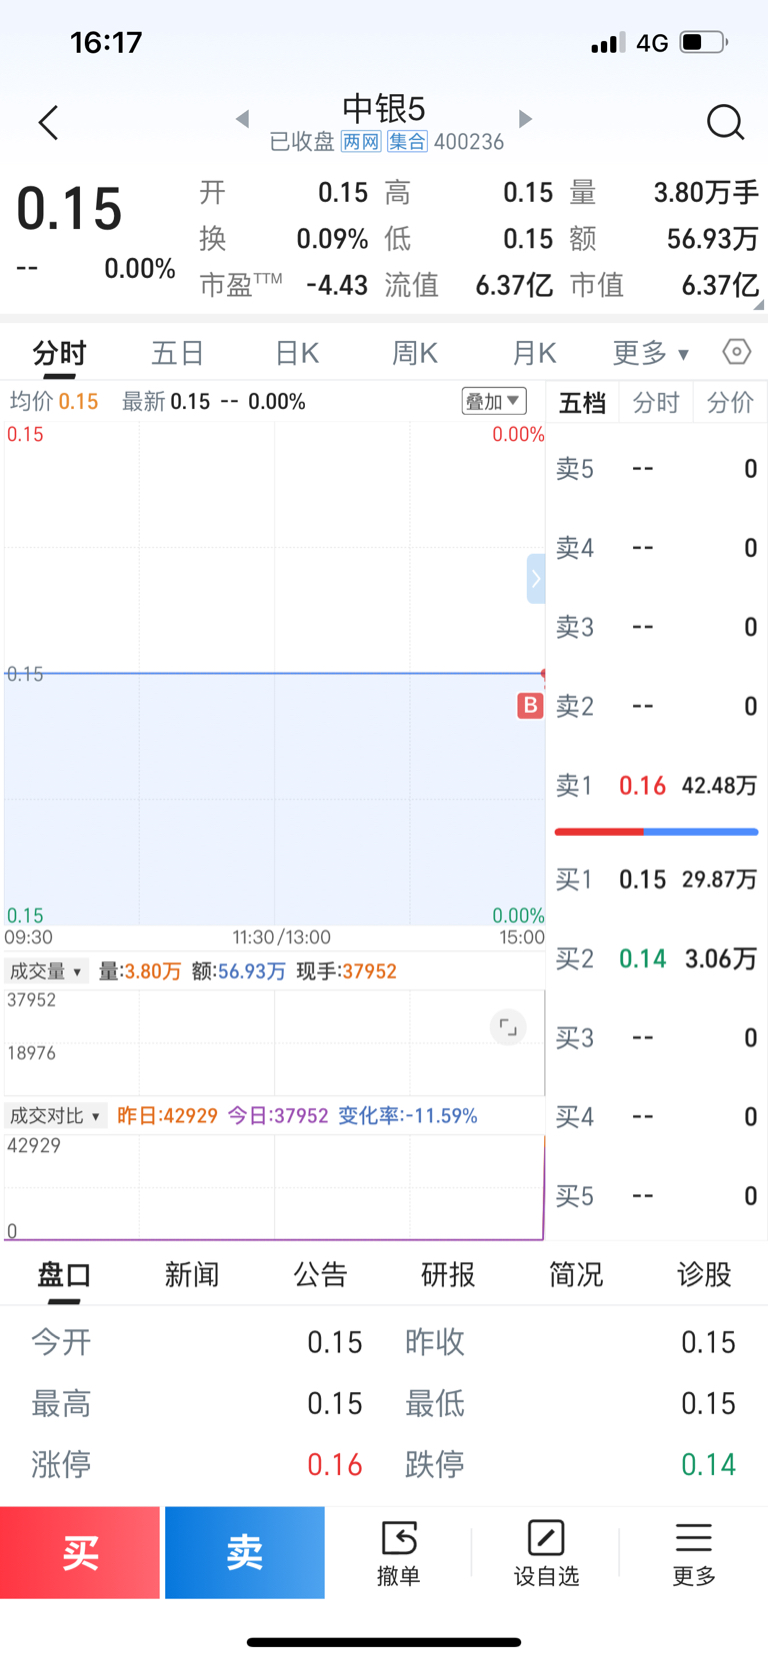Open chart settings hexagon icon

[x=737, y=352]
